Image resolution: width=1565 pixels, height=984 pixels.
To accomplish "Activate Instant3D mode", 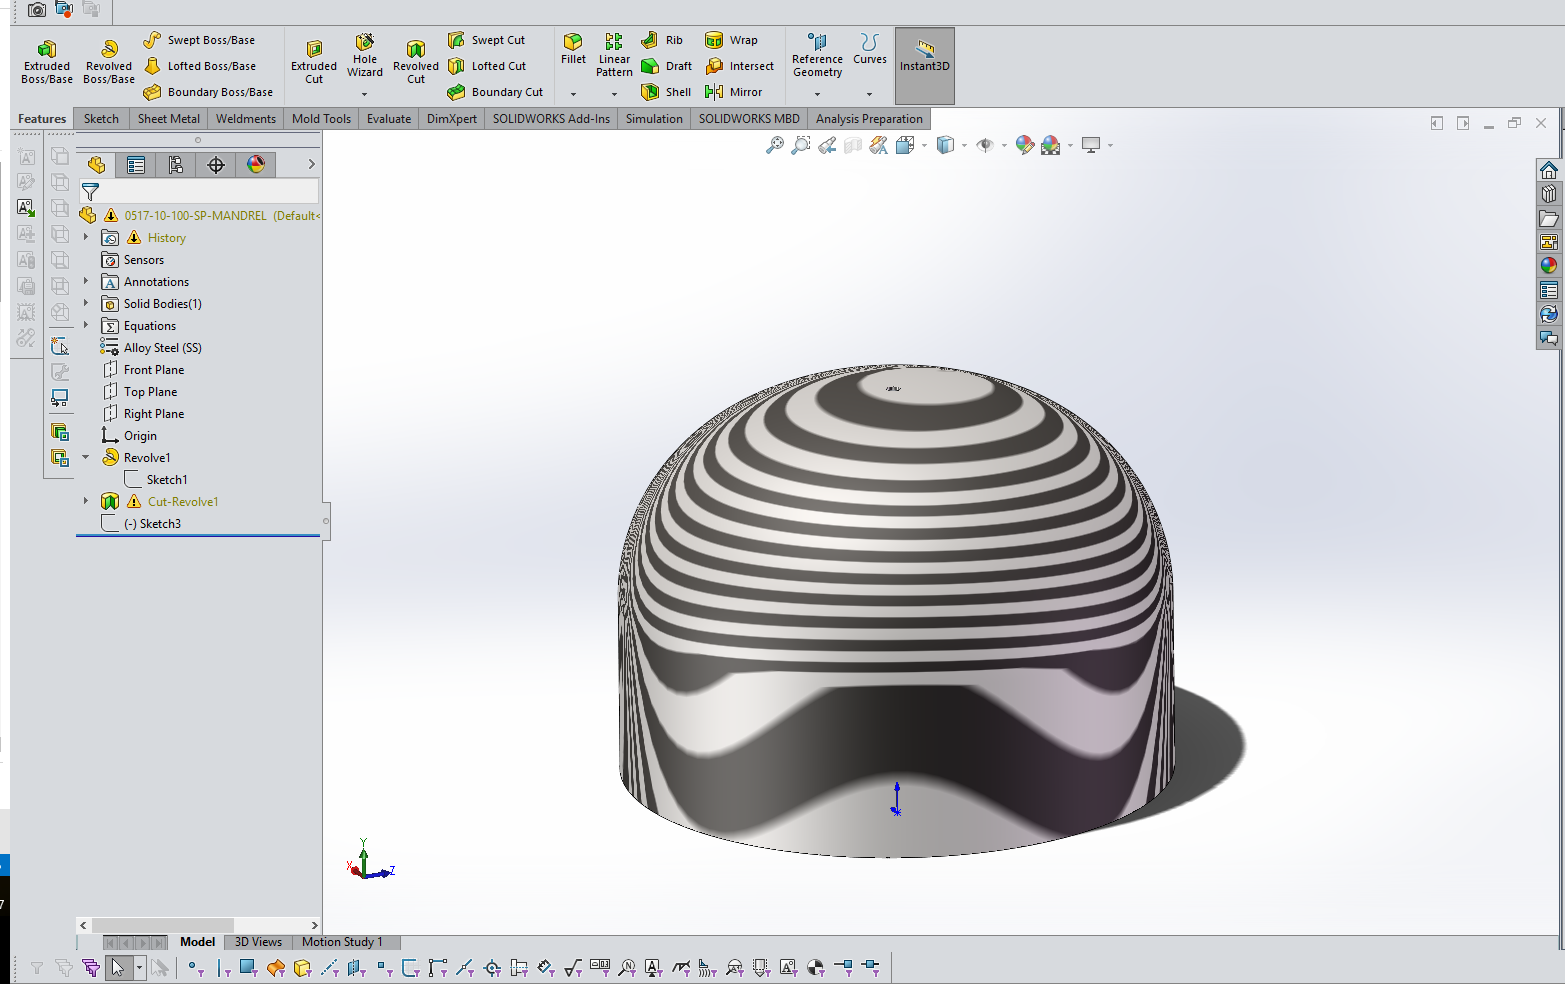I will point(923,60).
